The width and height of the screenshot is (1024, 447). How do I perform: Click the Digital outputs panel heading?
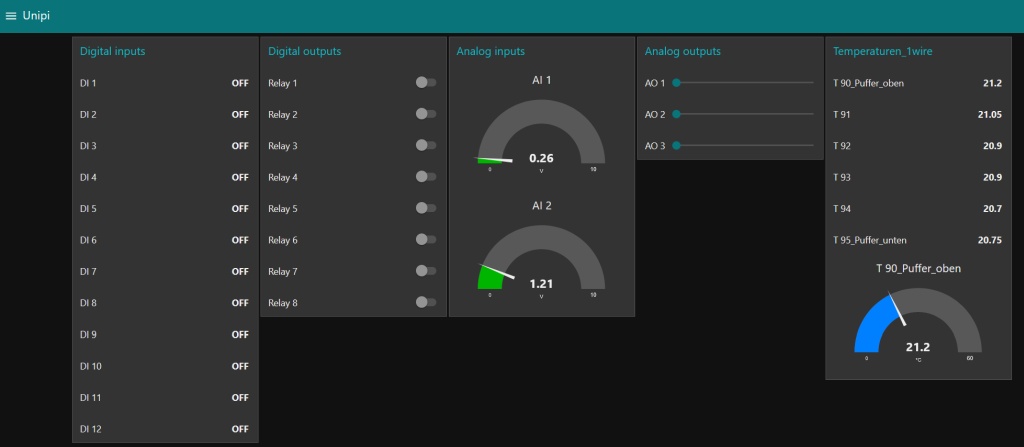304,51
